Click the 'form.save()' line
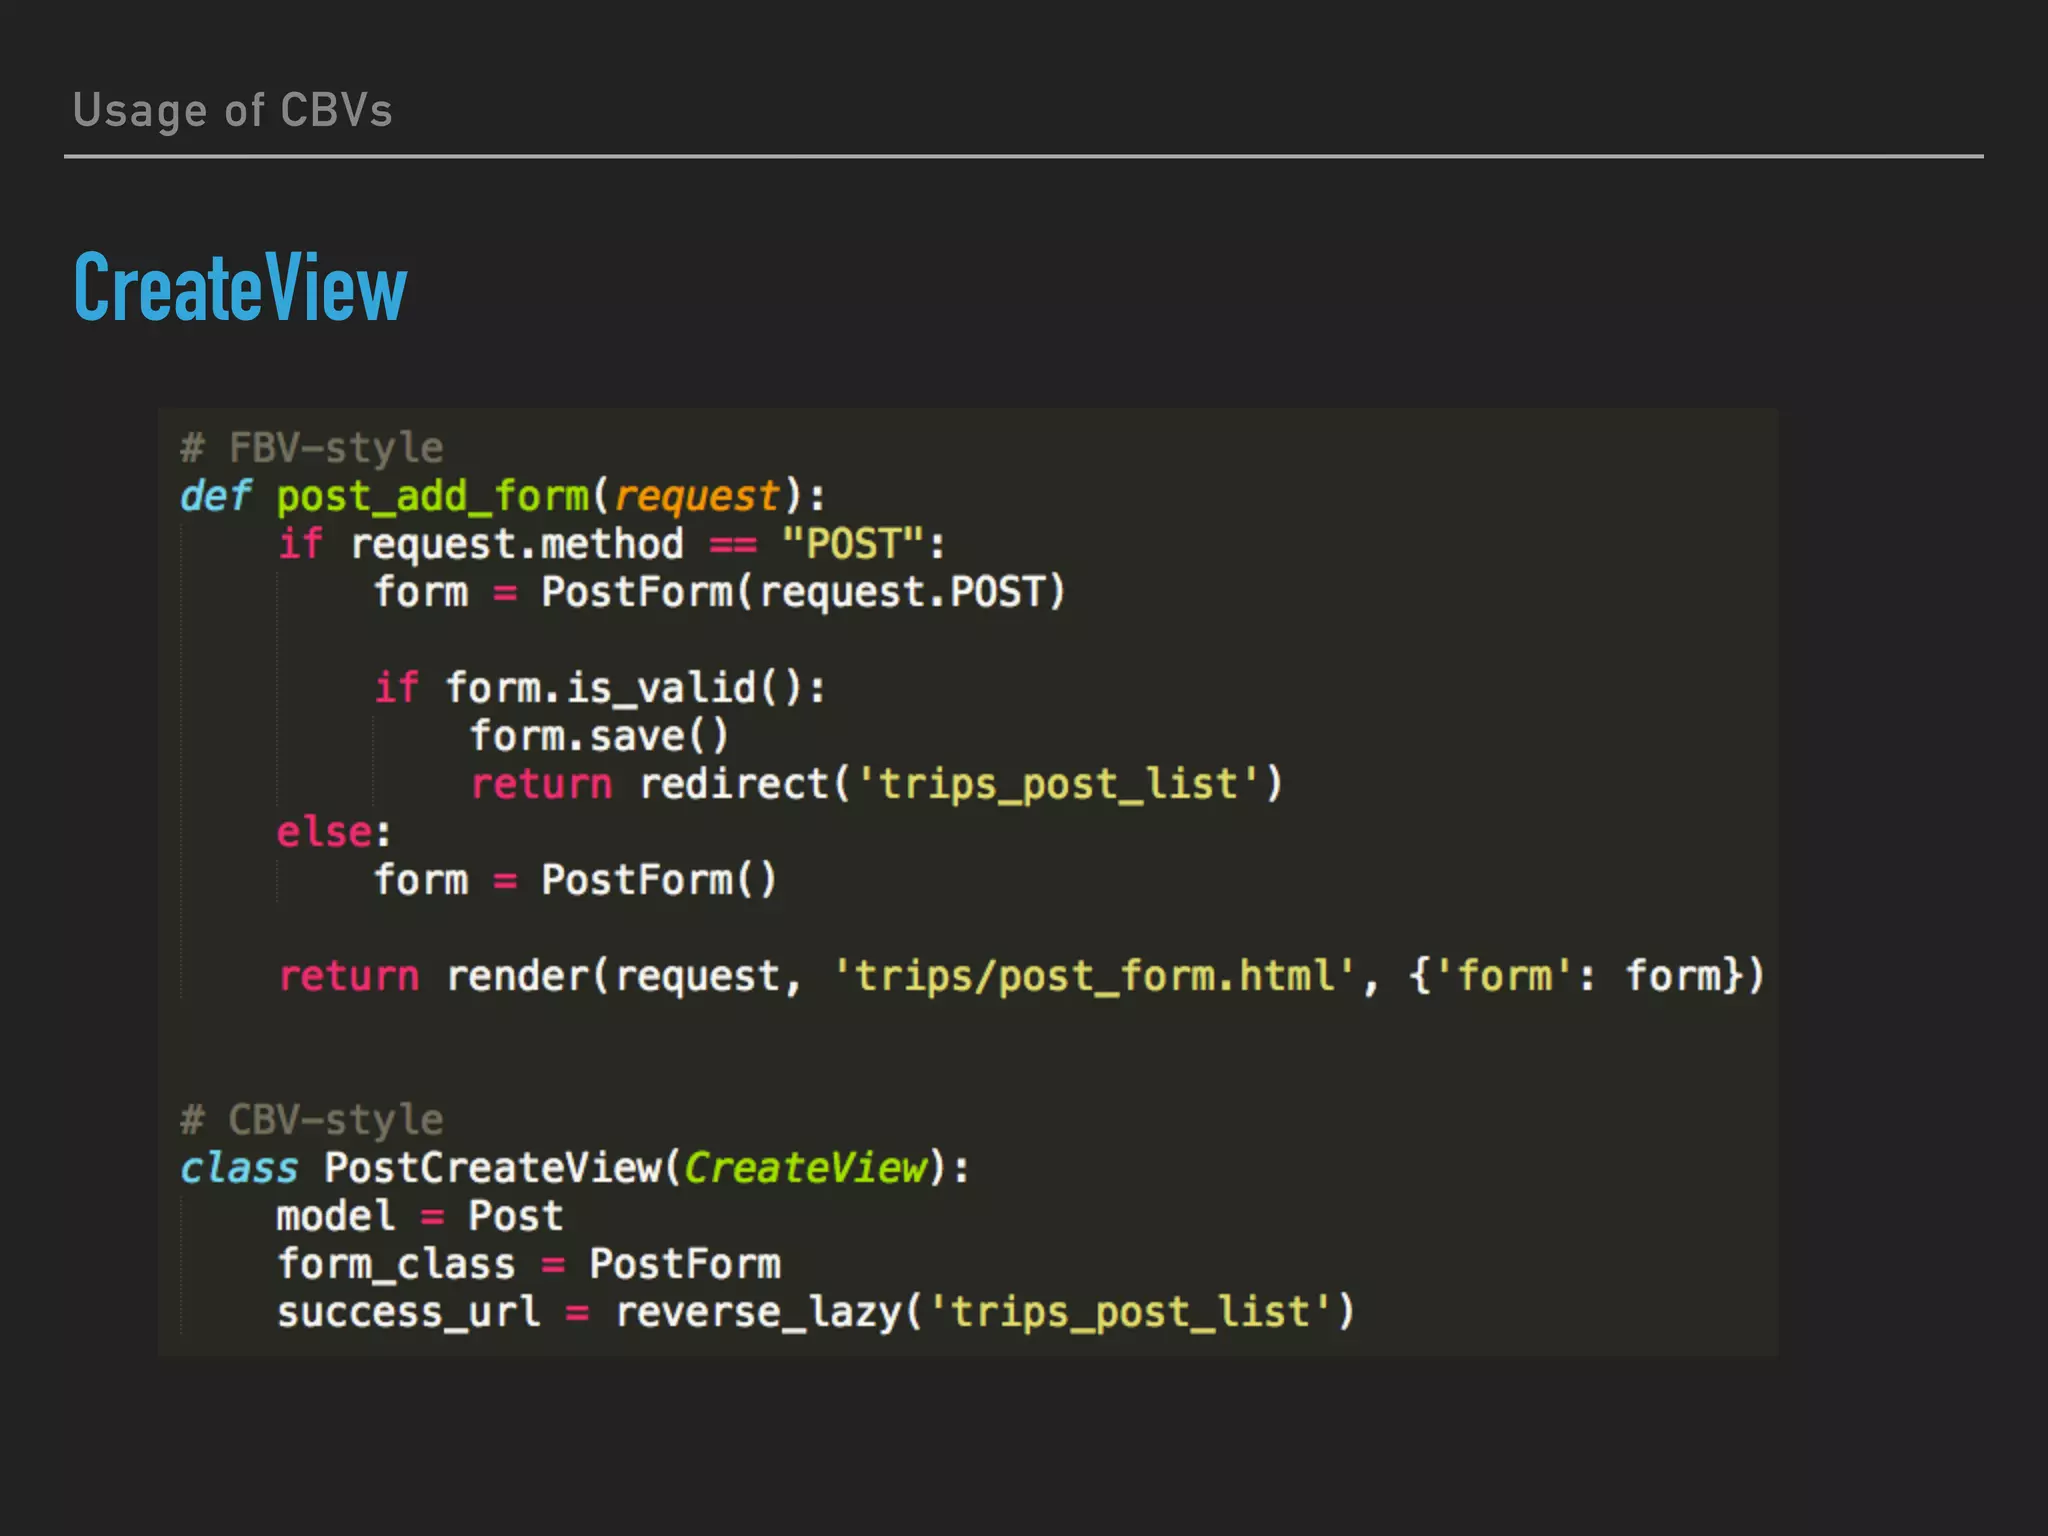2048x1536 pixels. coord(600,736)
